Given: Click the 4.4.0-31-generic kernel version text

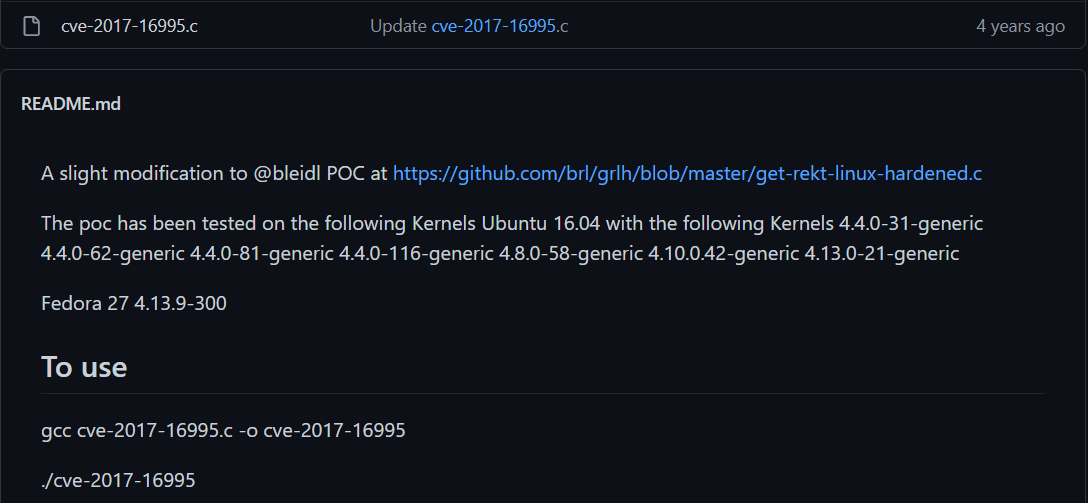Looking at the screenshot, I should click(910, 223).
